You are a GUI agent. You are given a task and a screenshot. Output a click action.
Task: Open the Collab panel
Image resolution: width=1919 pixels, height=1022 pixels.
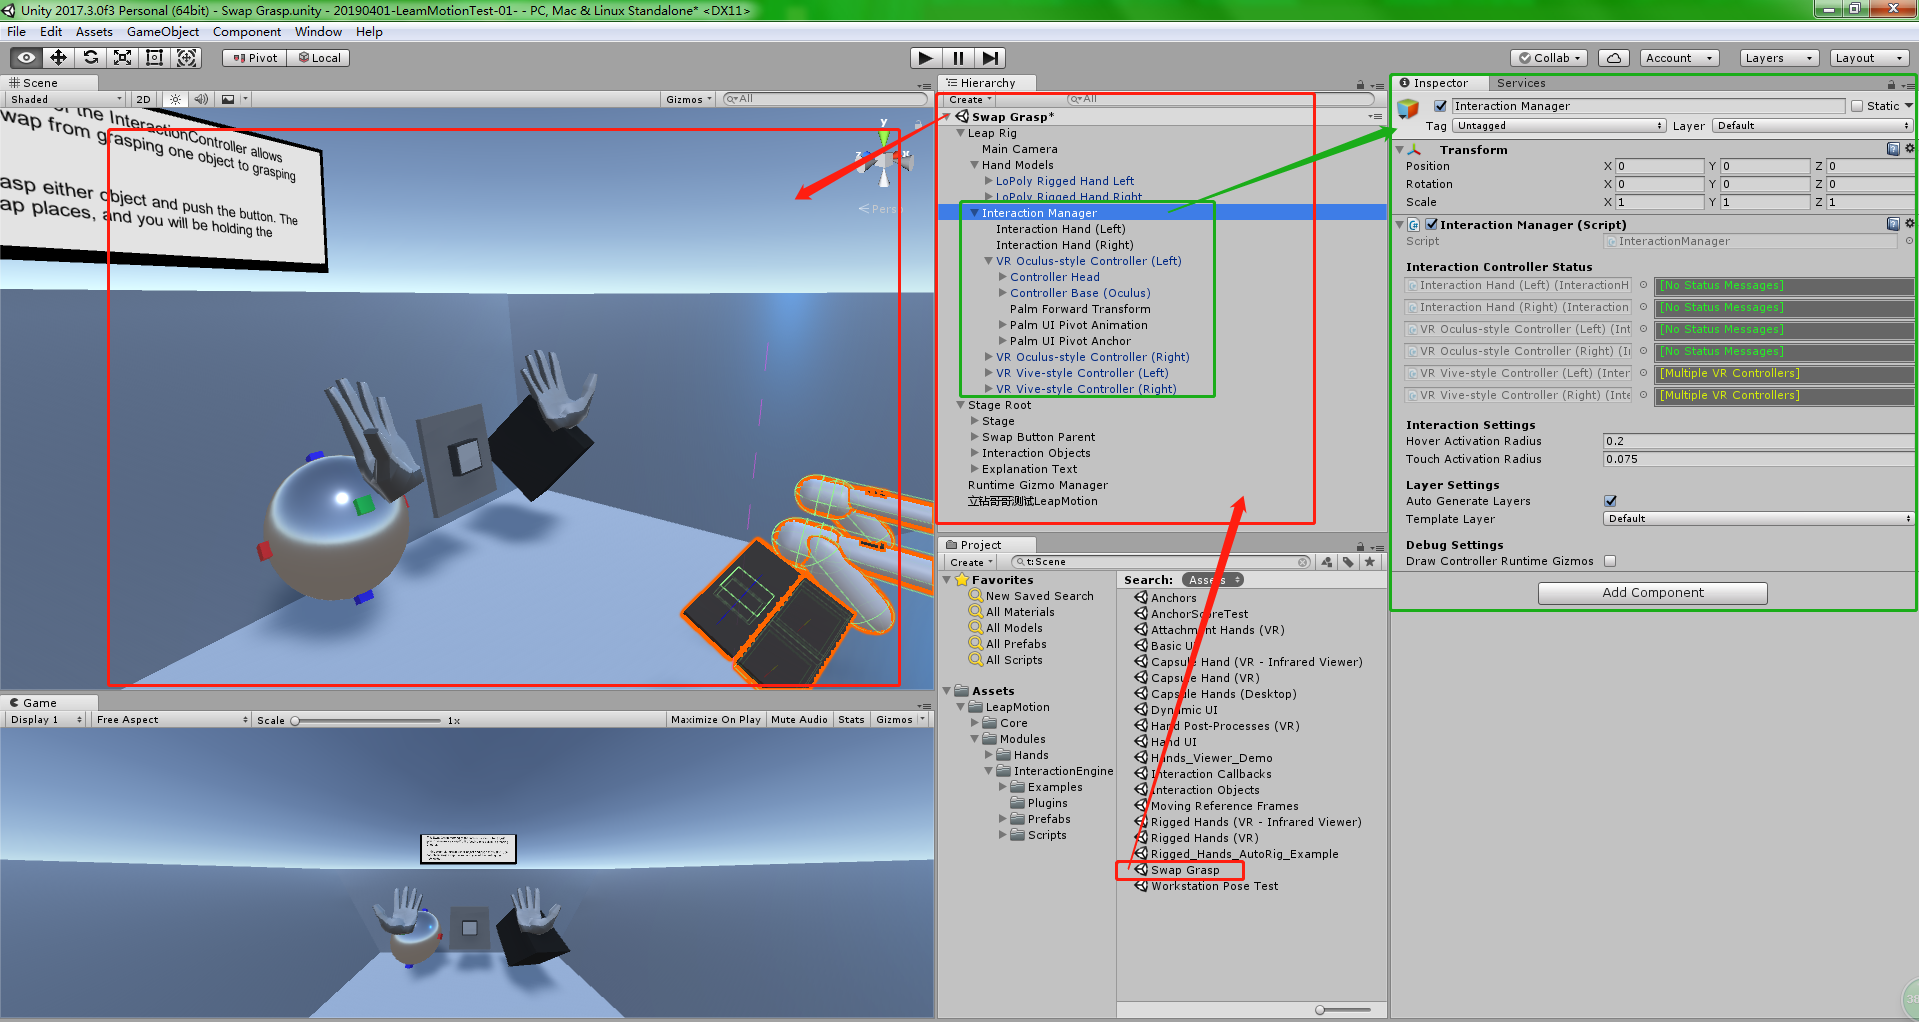point(1548,57)
